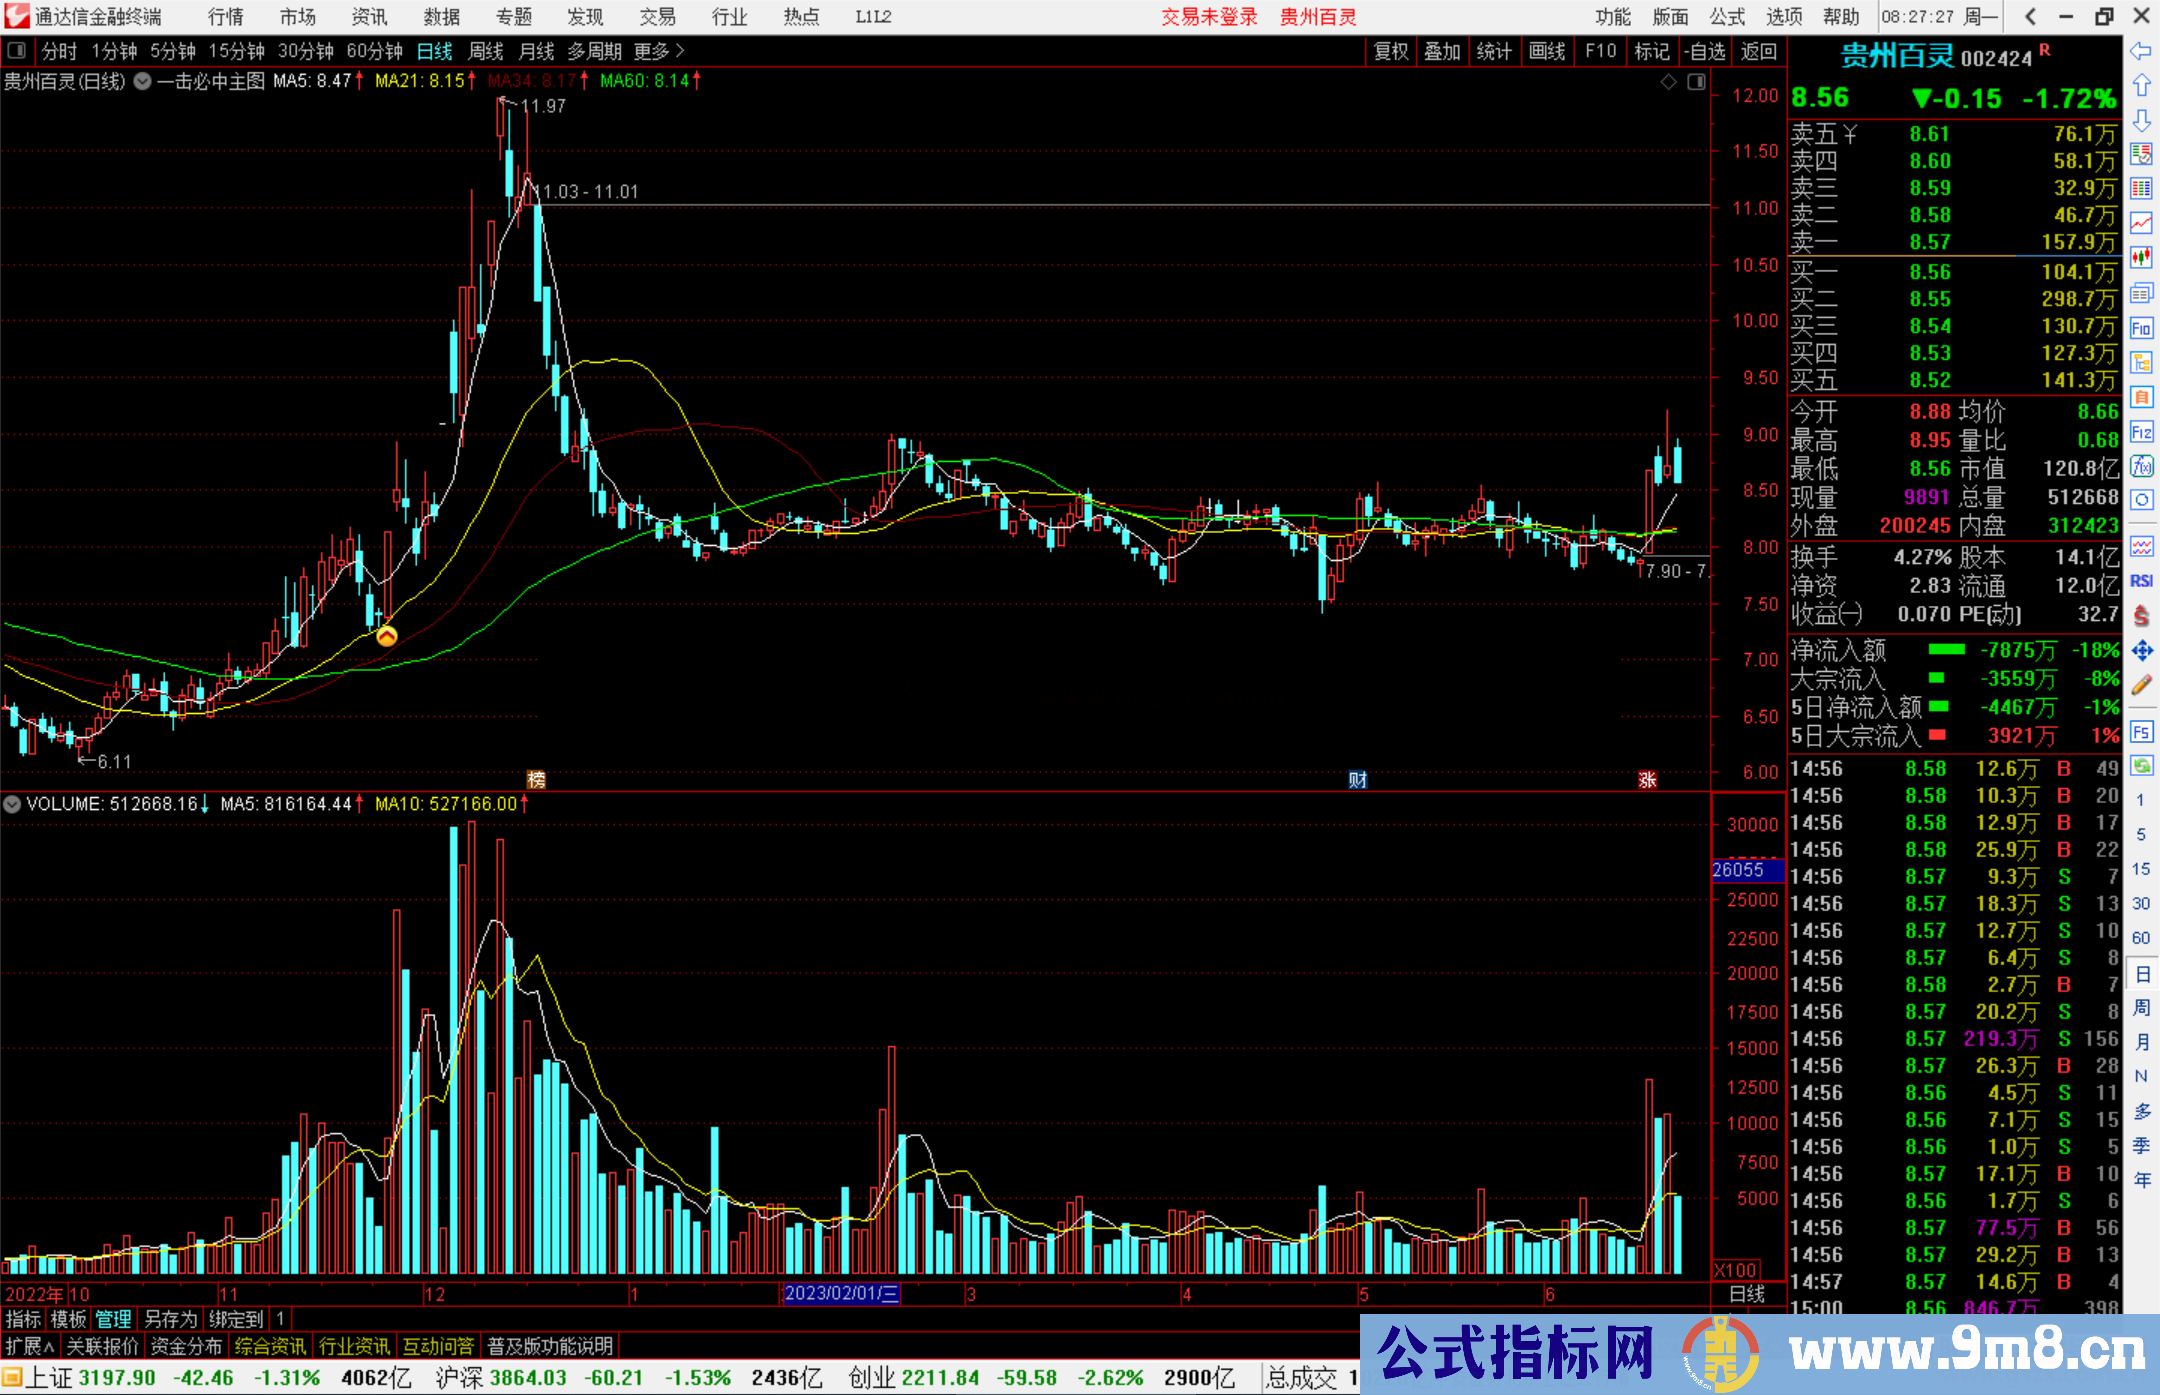
Task: Switch to 1-minute period in right sidebar
Action: (2141, 800)
